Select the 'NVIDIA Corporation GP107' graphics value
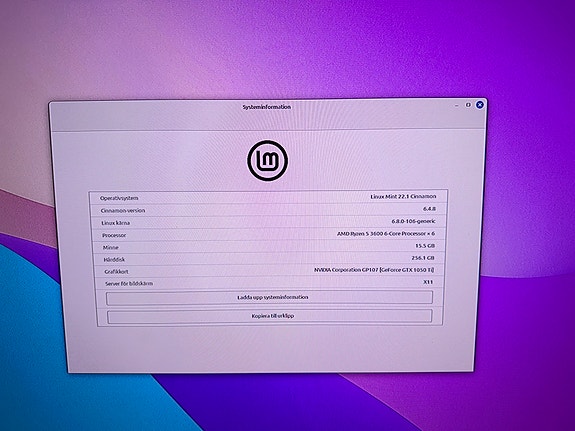Image resolution: width=575 pixels, height=431 pixels. pyautogui.click(x=374, y=270)
